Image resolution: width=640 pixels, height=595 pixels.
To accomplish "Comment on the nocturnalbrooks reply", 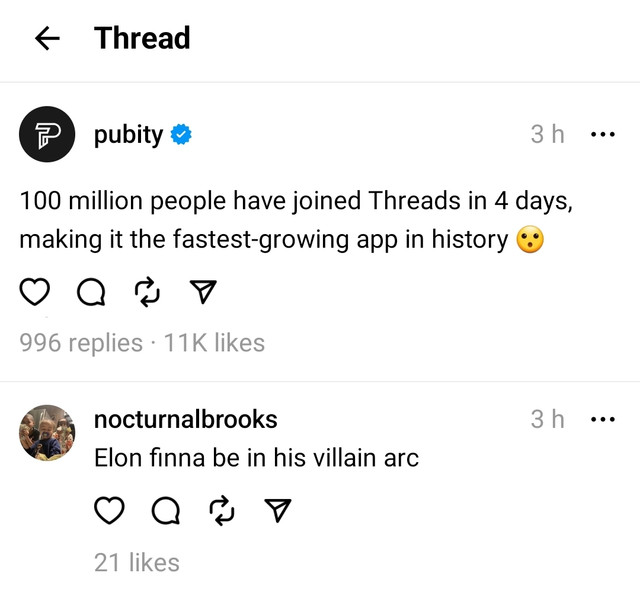I will coord(165,512).
